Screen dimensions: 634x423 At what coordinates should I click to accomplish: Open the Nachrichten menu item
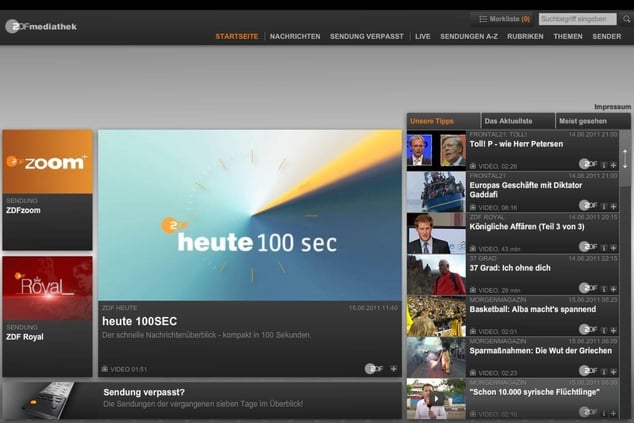pos(295,36)
